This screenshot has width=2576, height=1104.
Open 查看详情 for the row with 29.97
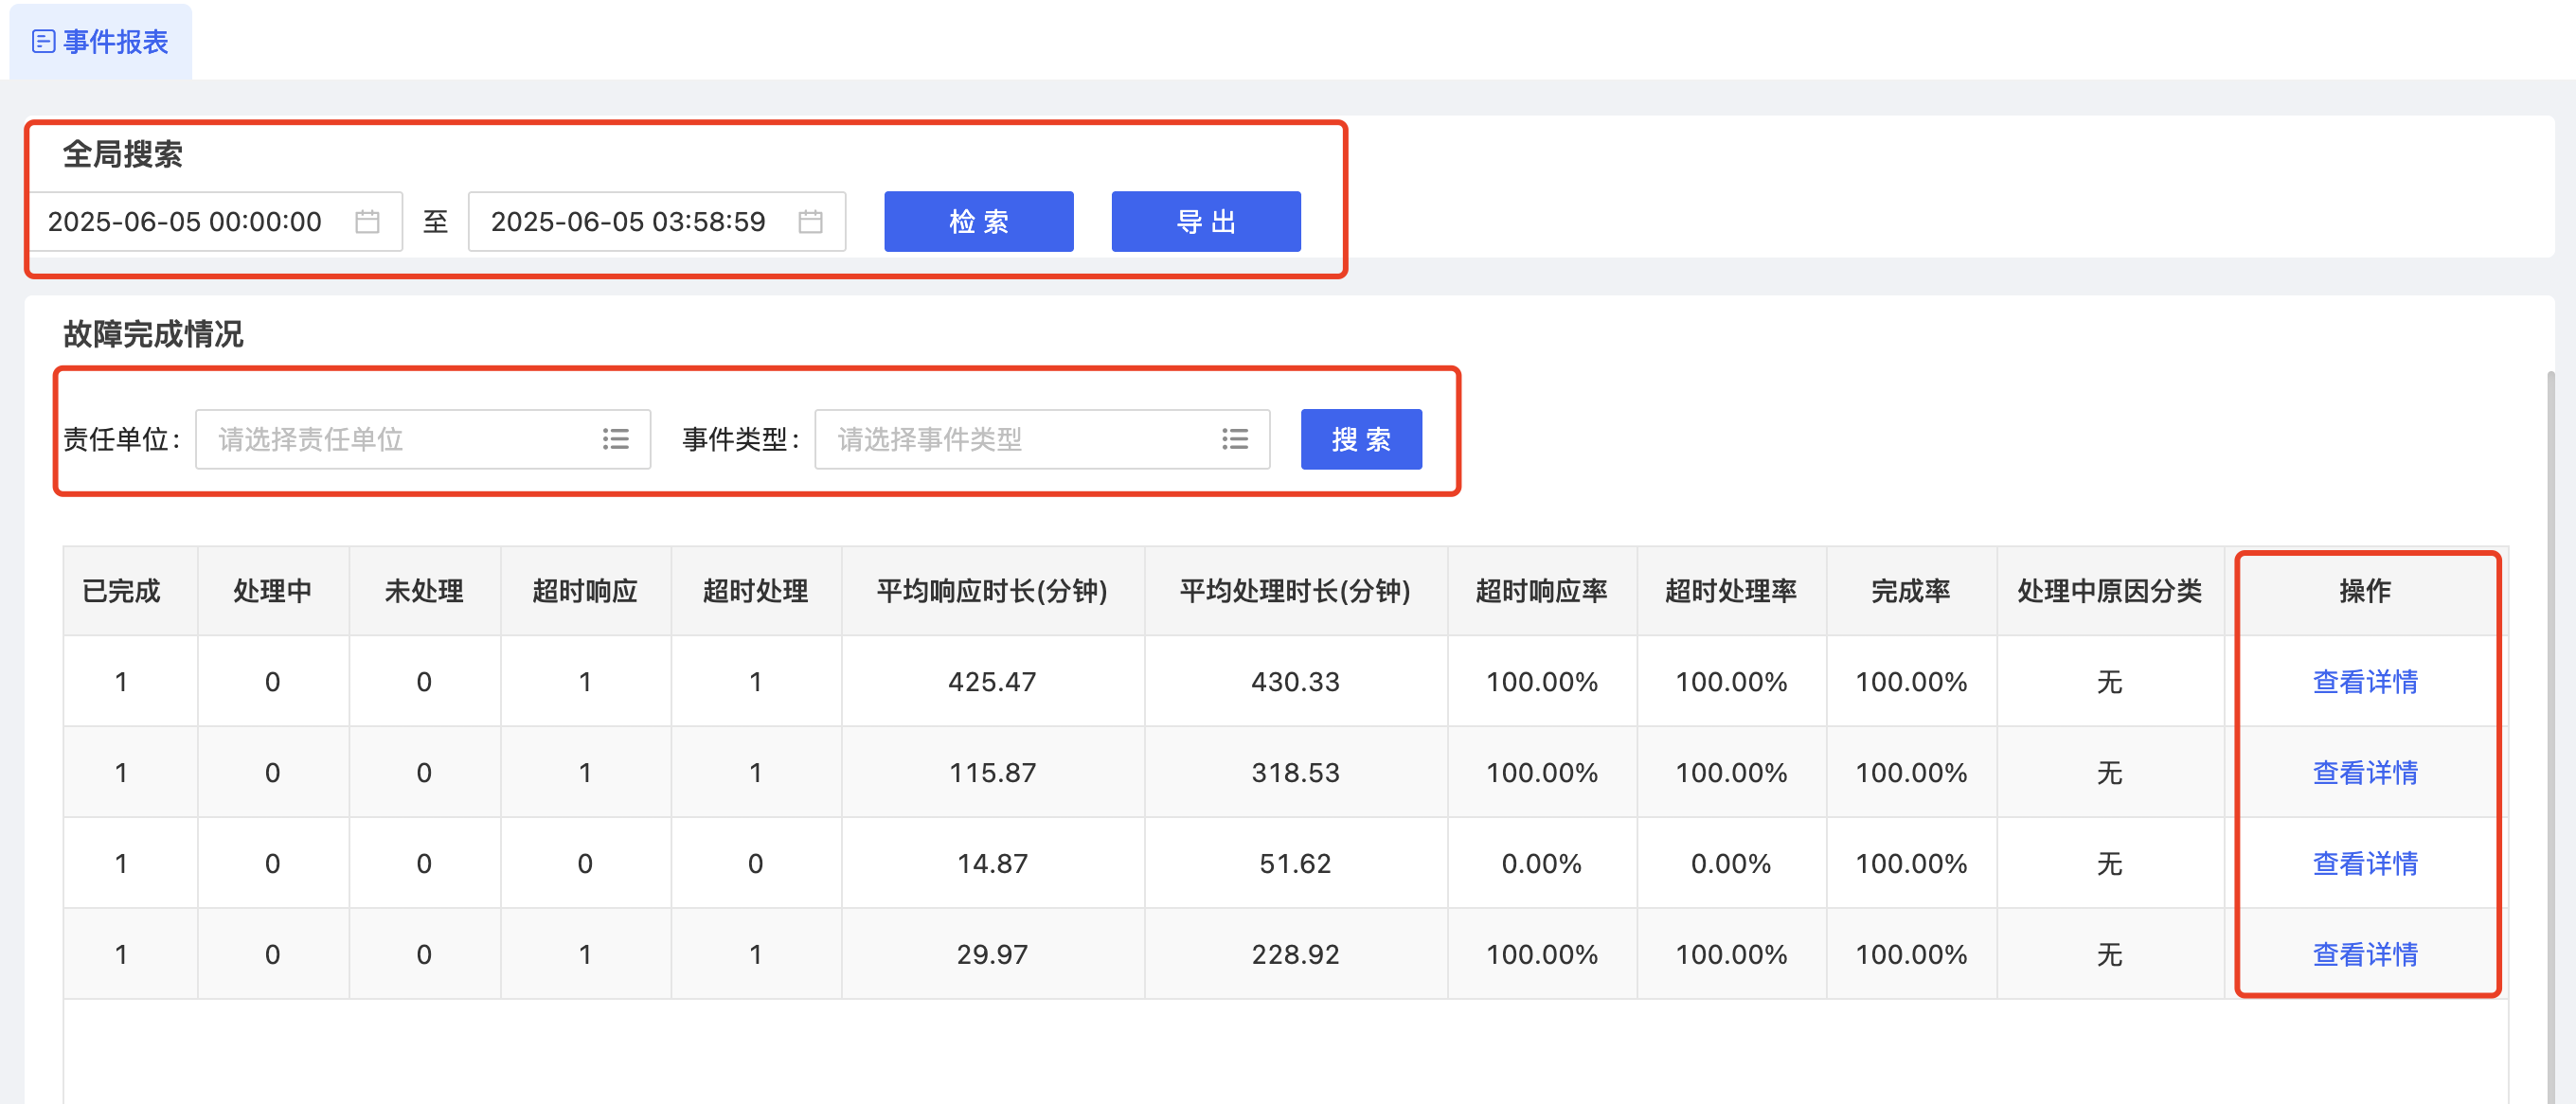point(2364,955)
